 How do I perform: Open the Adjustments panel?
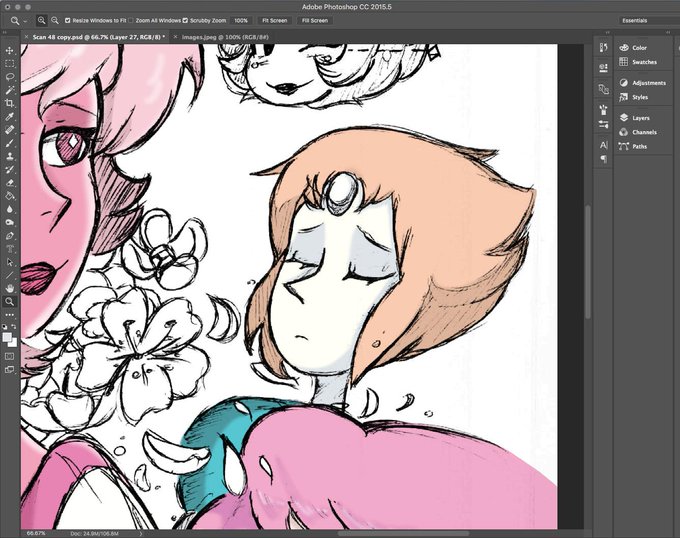(646, 83)
